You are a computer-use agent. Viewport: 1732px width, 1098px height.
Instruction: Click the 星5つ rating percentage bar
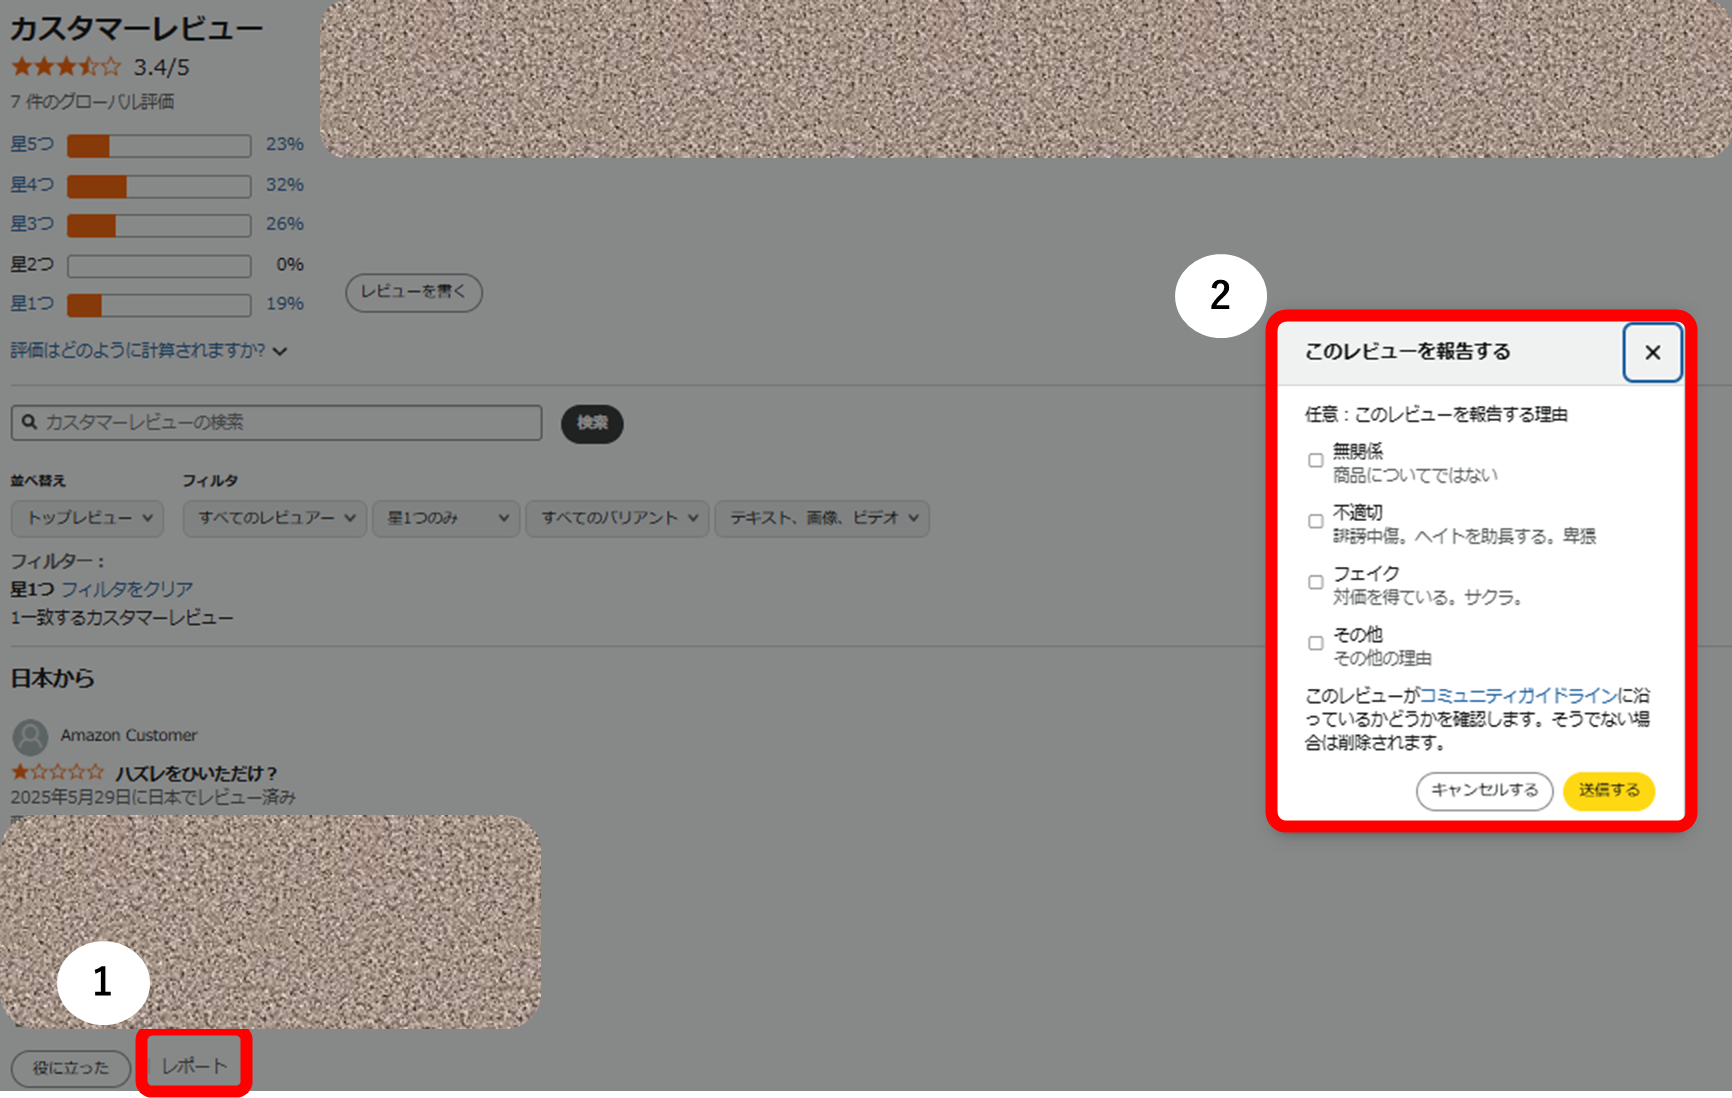[157, 145]
